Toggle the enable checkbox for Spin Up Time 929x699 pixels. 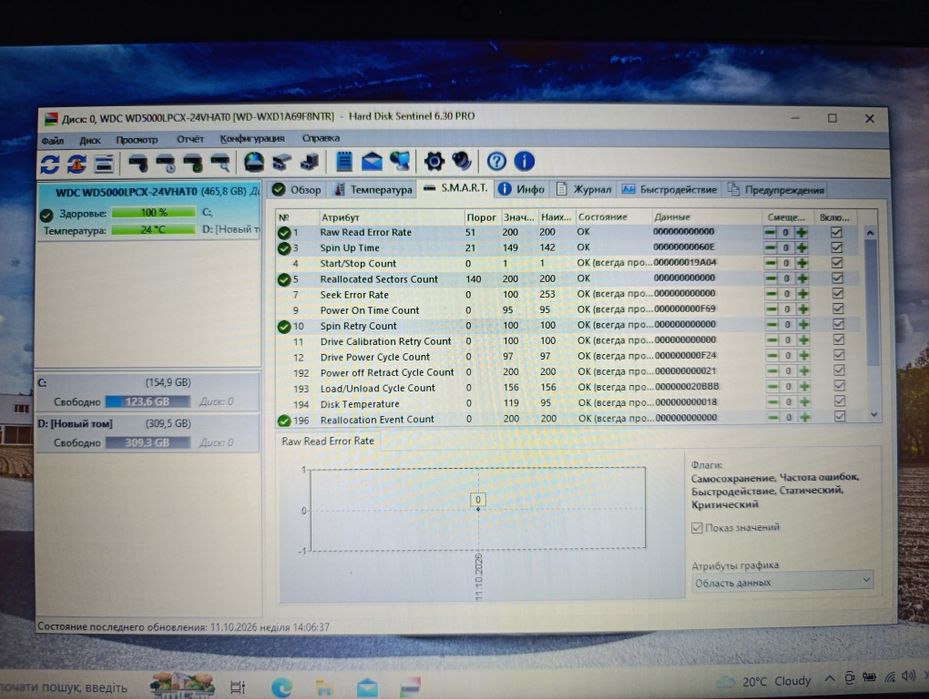[x=837, y=247]
